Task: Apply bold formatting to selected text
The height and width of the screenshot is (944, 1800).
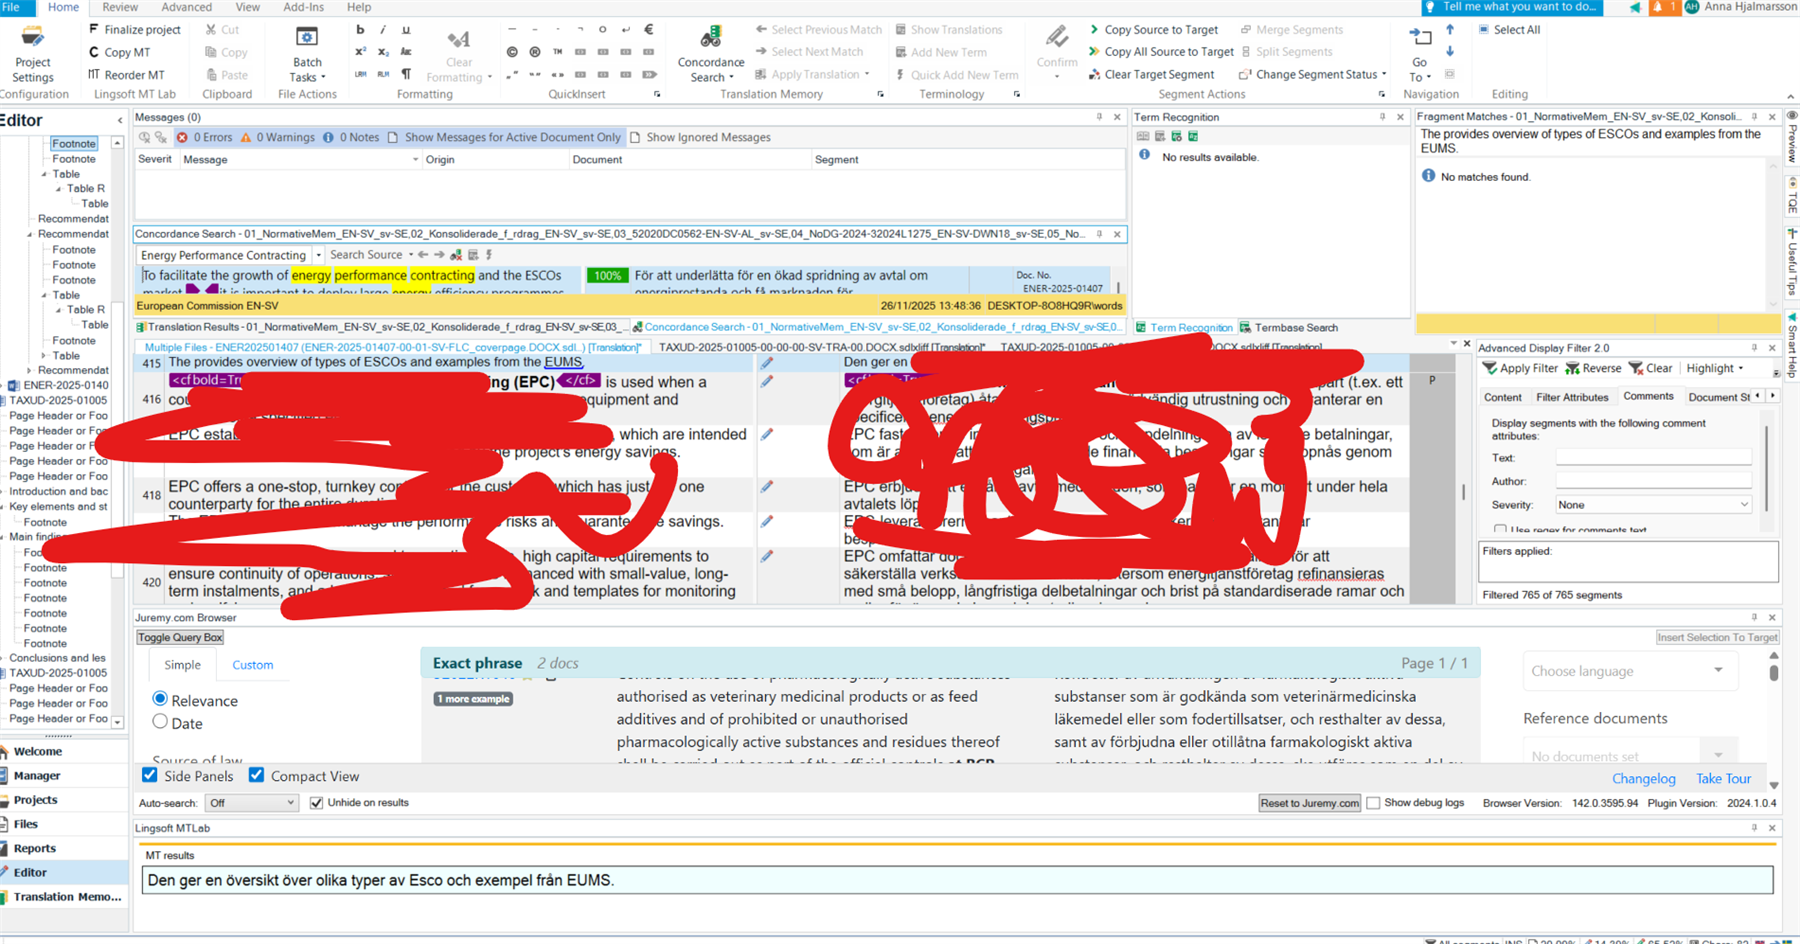Action: point(360,29)
